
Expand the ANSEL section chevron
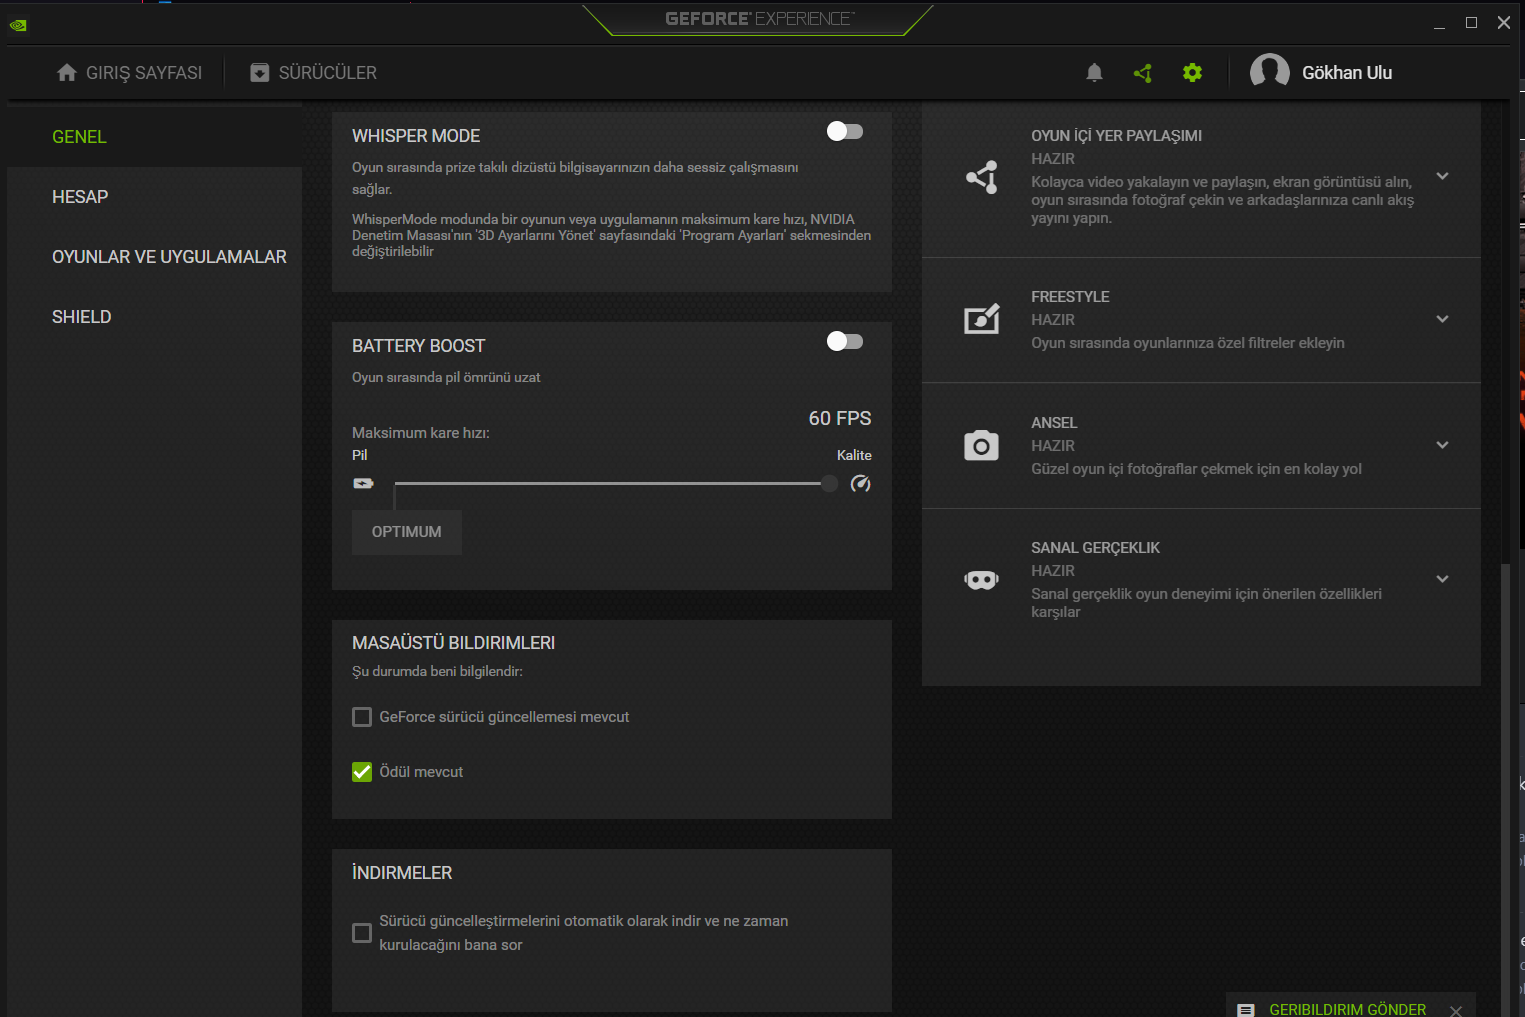(1442, 445)
